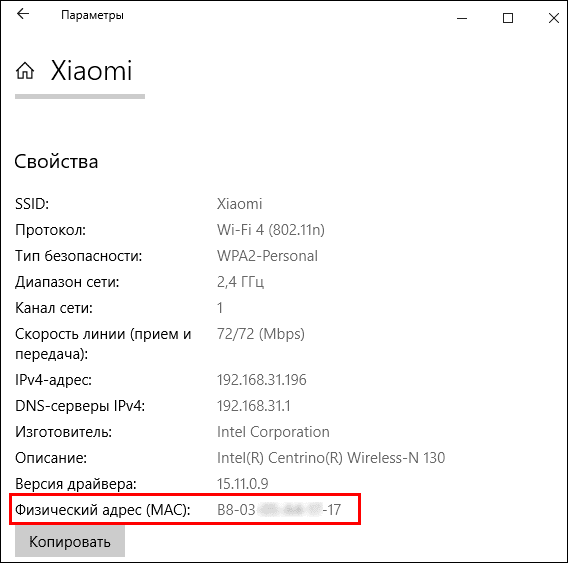Click the Свойства section heading

pos(56,162)
